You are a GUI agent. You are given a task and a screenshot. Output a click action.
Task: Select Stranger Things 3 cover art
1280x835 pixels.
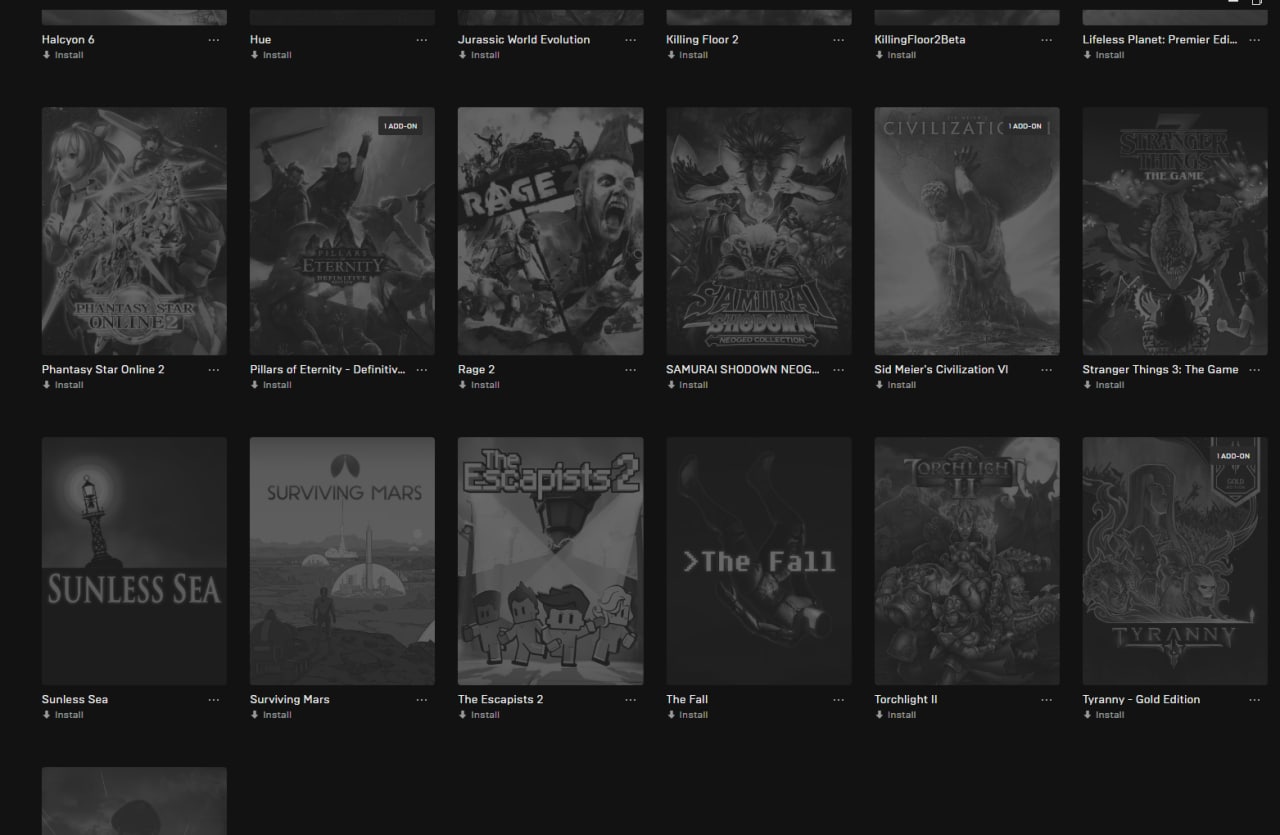tap(1175, 231)
